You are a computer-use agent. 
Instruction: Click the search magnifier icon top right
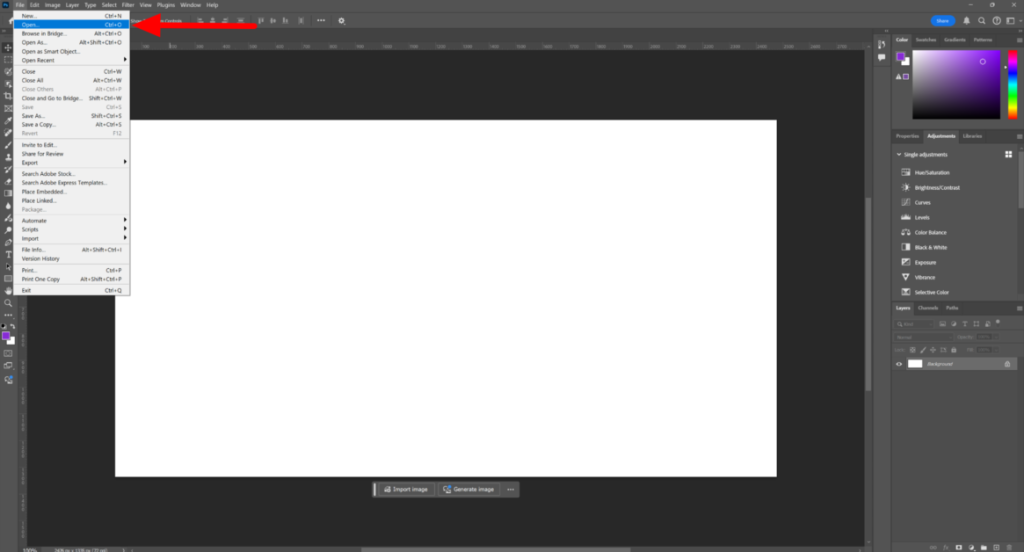click(x=982, y=21)
